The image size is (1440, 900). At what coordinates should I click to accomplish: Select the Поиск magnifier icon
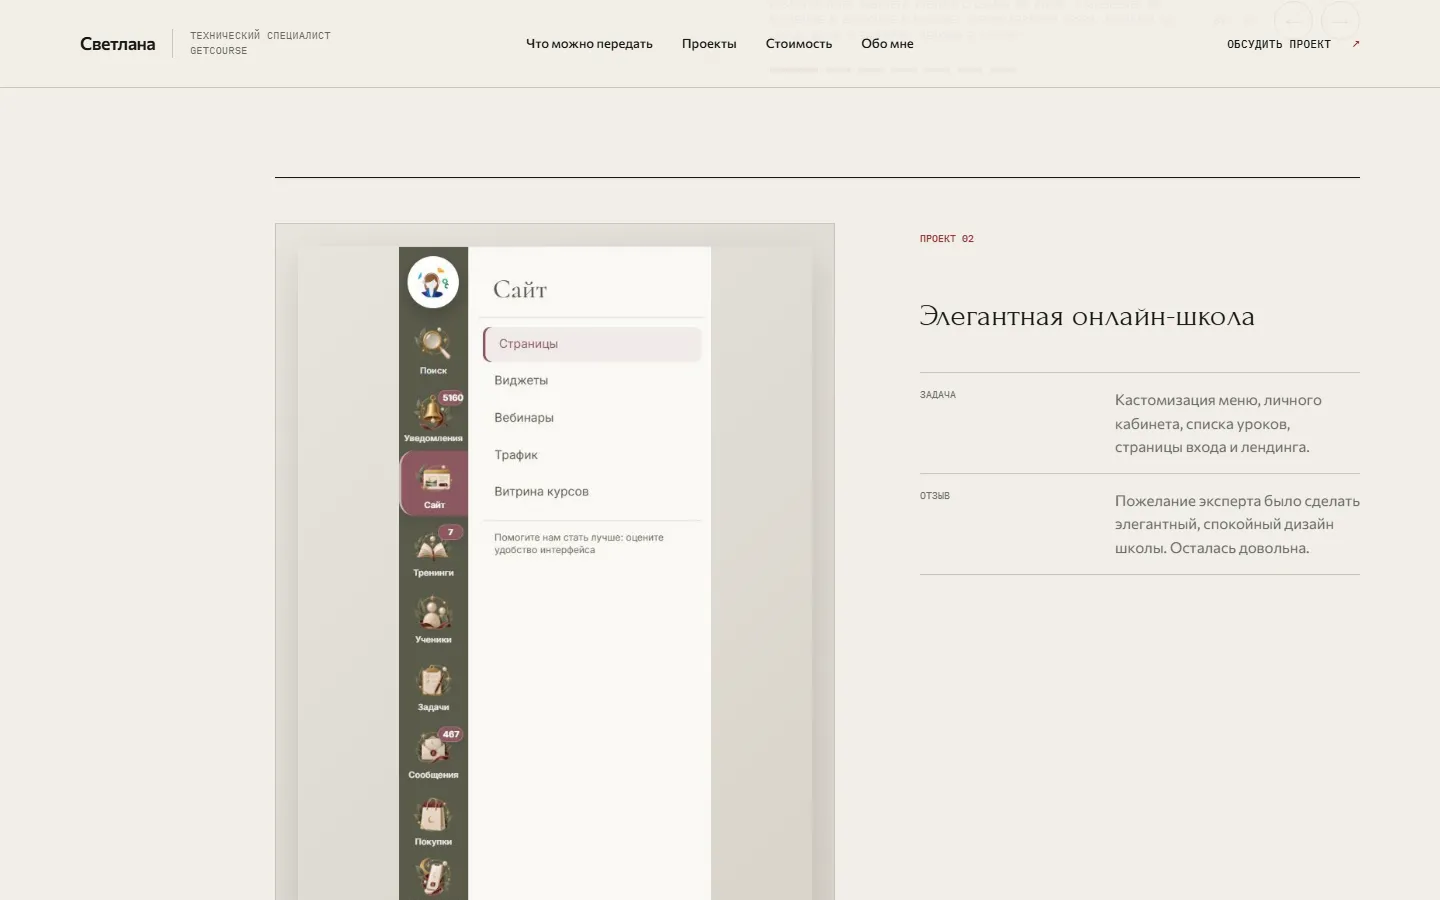tap(433, 343)
